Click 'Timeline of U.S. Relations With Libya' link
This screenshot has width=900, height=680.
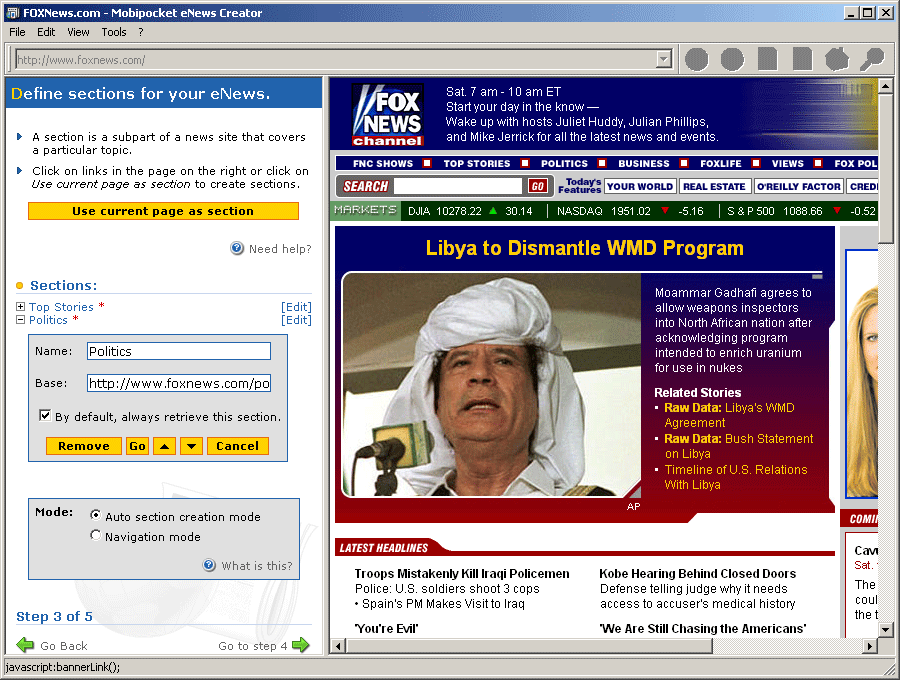point(736,477)
